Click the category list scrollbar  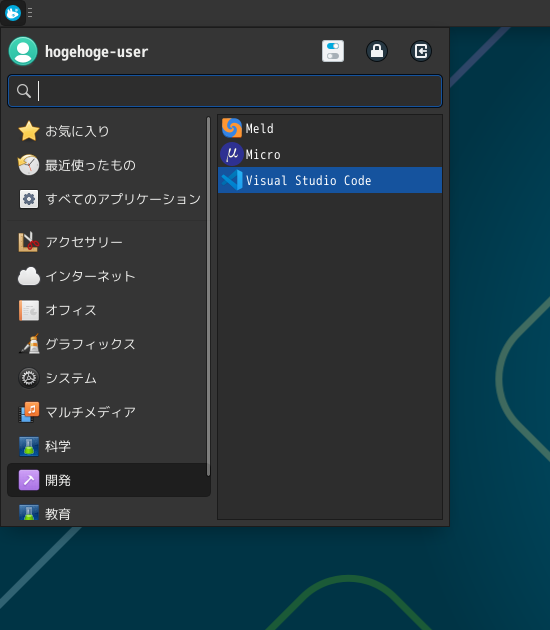click(209, 297)
